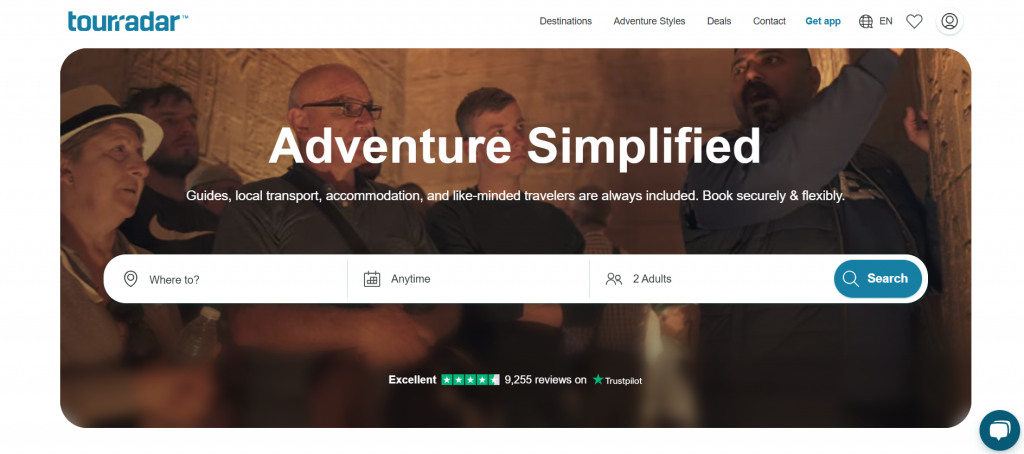Screen dimensions: 1024x454
Task: Click the calendar icon in search bar
Action: point(372,279)
